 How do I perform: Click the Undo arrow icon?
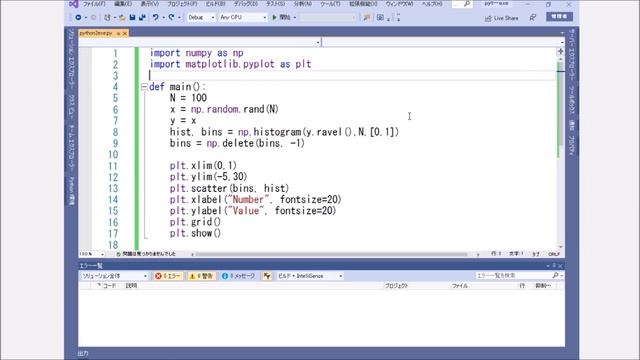(156, 18)
